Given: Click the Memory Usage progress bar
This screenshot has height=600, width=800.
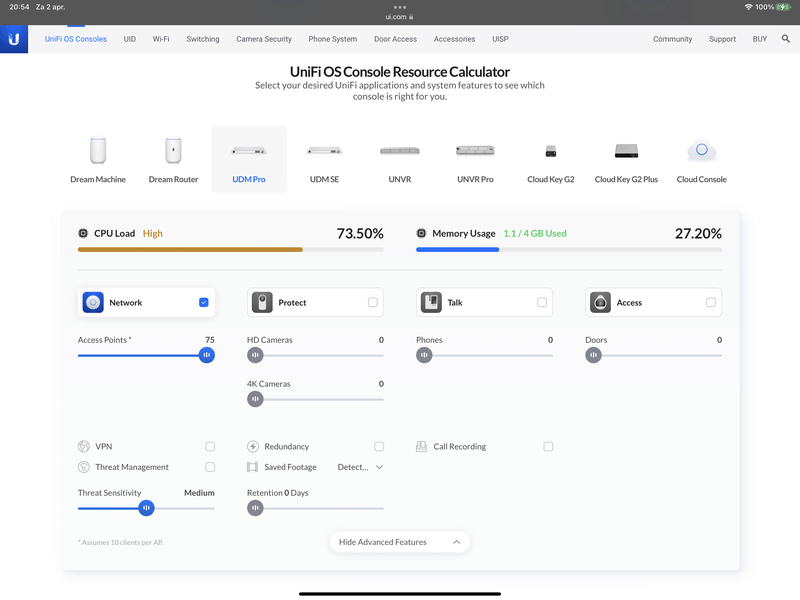Looking at the screenshot, I should pos(569,249).
